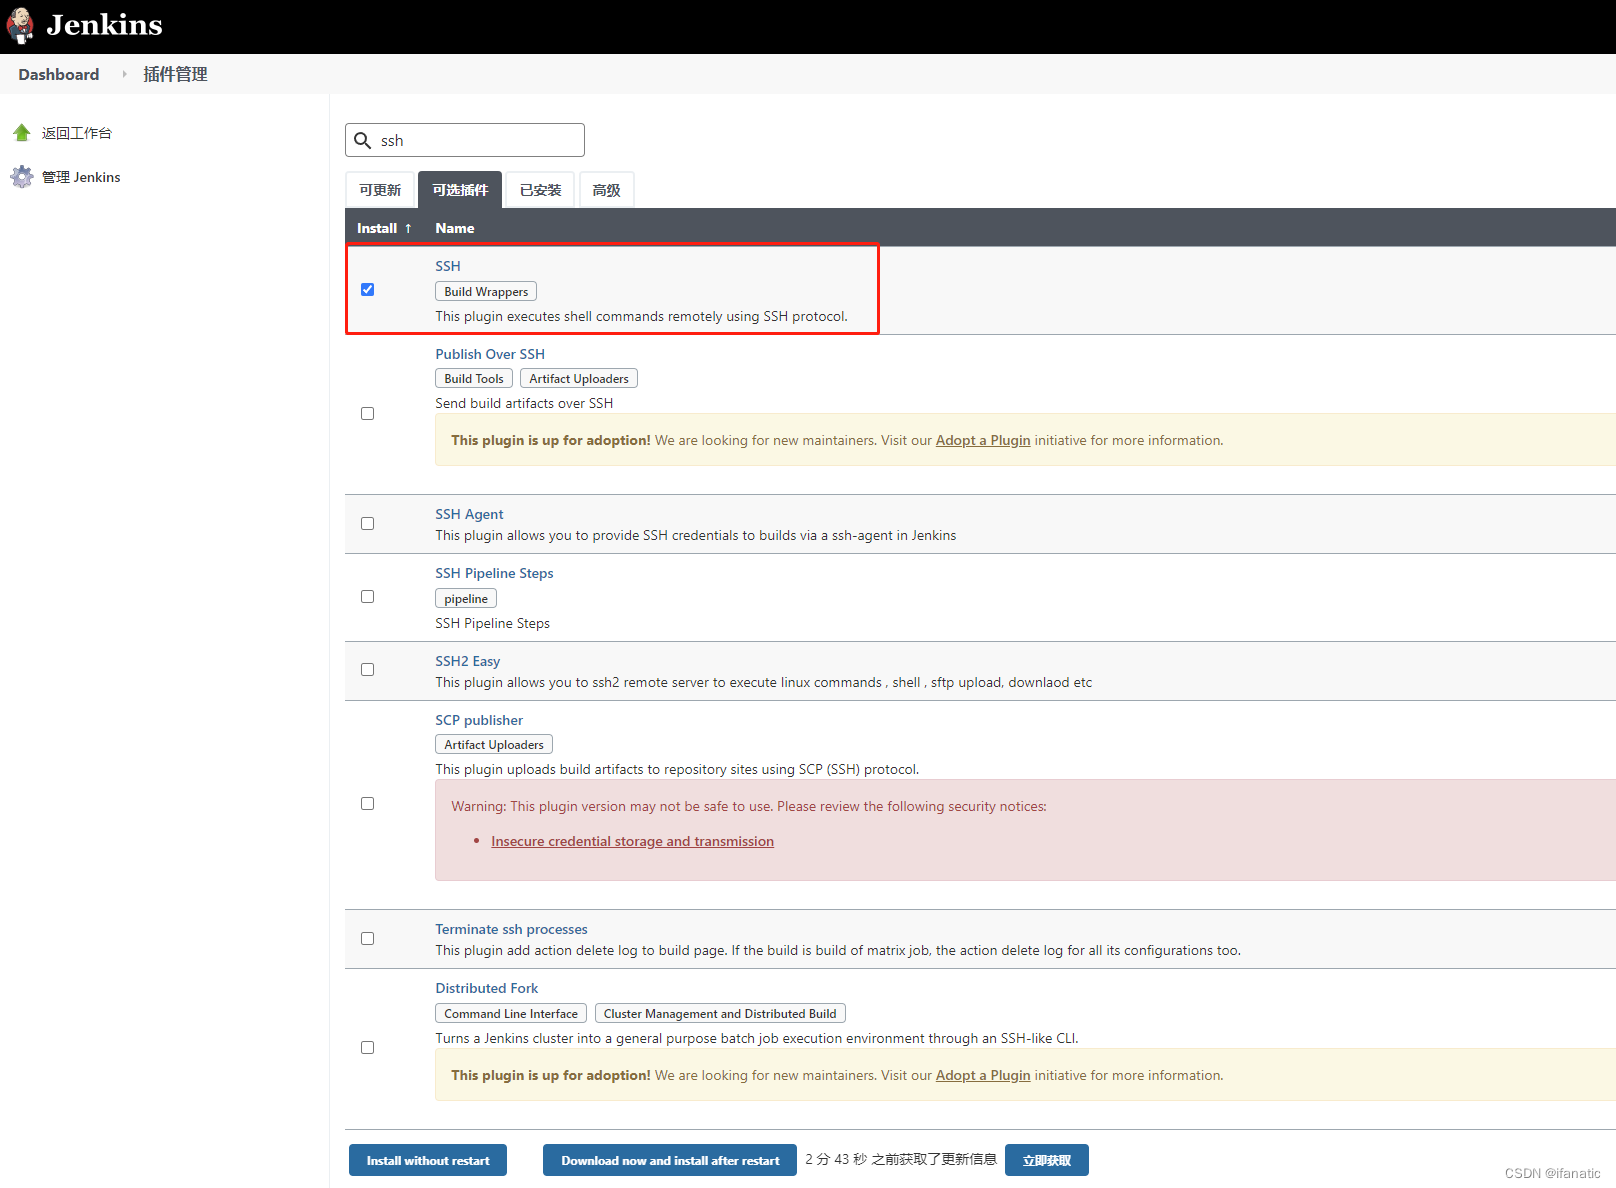
Task: Open the SCP publisher plugin link
Action: tap(479, 720)
